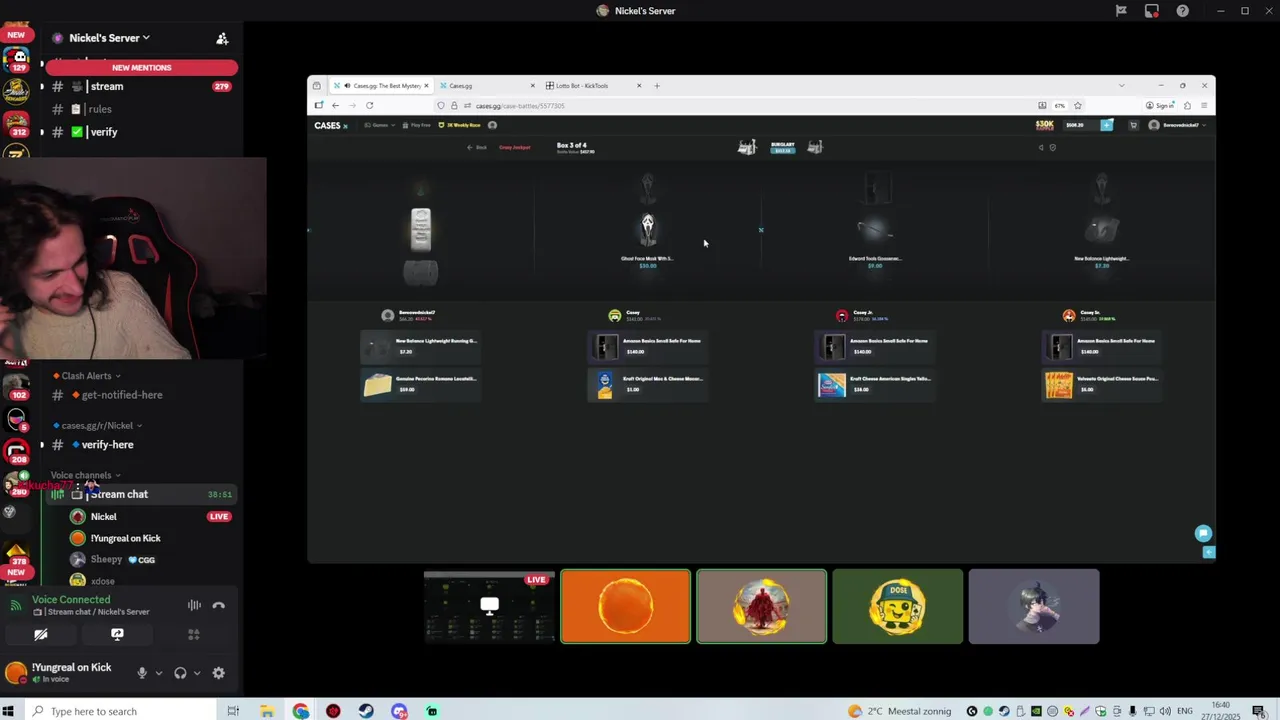The image size is (1280, 720).
Task: Click taskbar search box
Action: [118, 711]
